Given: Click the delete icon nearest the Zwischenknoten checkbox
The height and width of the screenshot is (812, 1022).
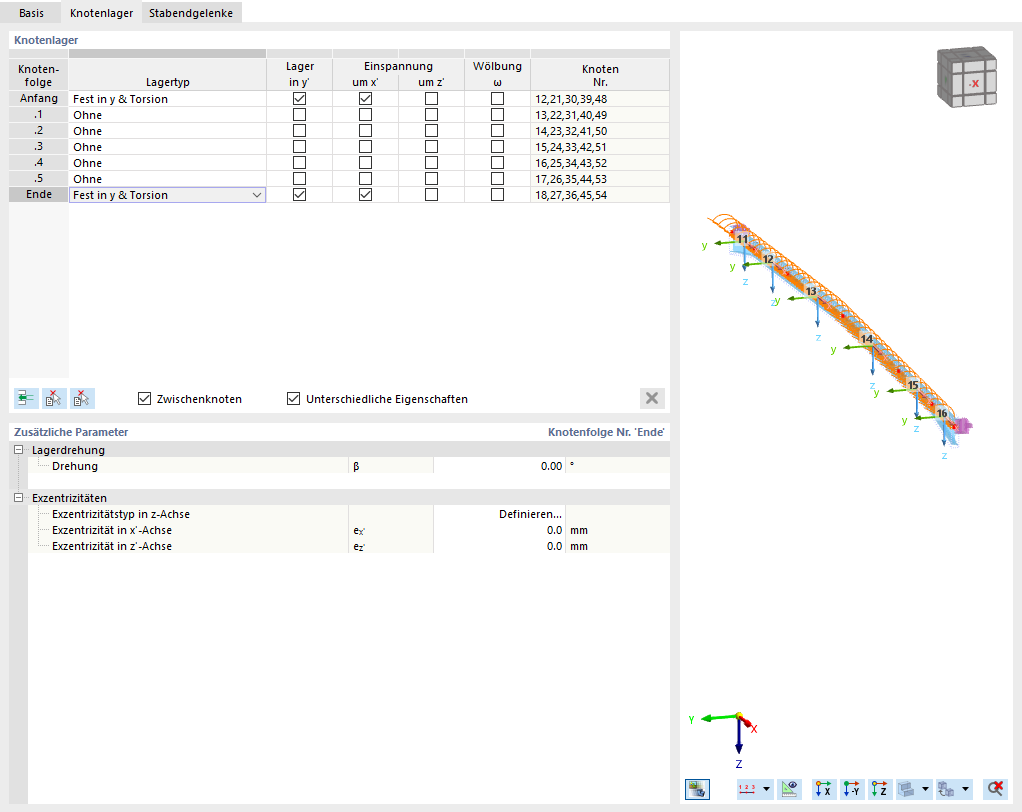Looking at the screenshot, I should point(82,398).
